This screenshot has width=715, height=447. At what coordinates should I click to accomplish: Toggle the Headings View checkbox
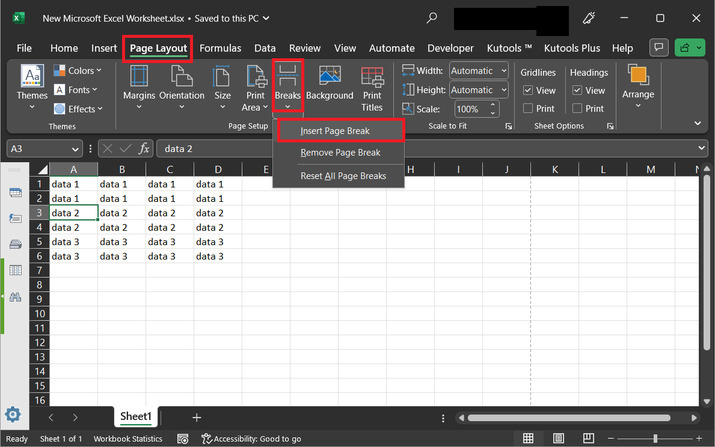[577, 90]
